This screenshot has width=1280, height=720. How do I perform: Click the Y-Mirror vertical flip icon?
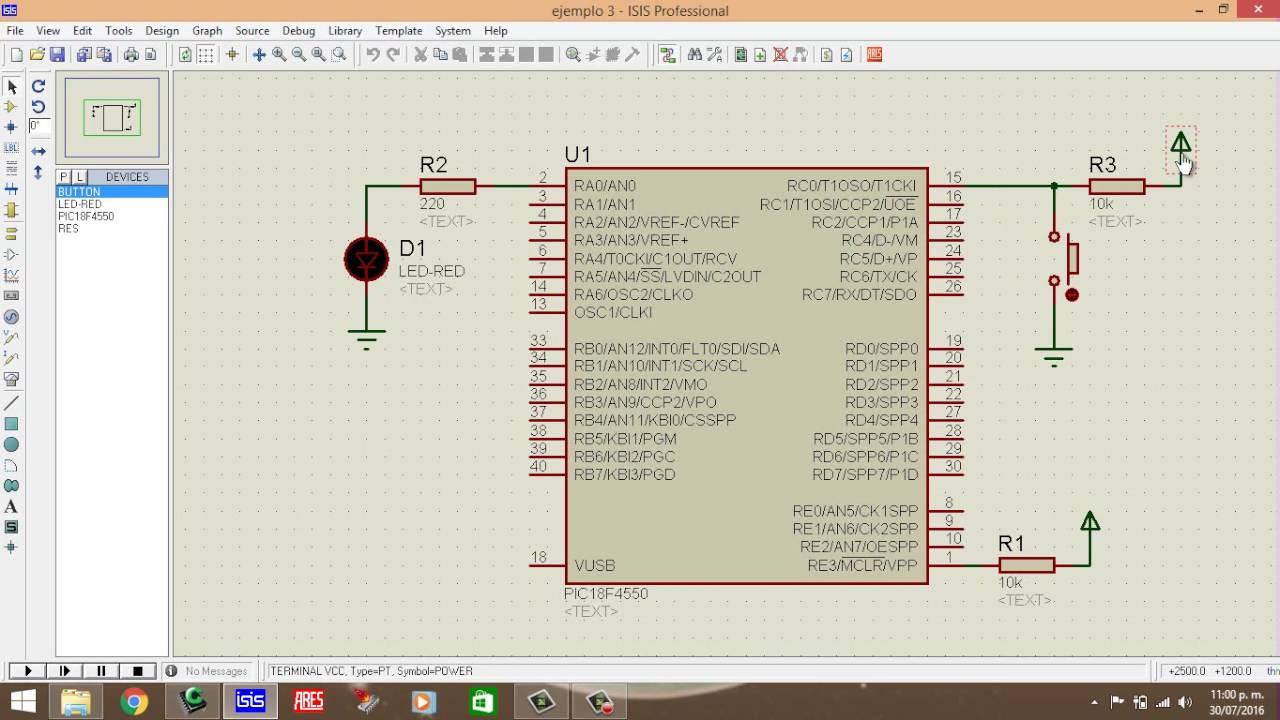tap(38, 172)
